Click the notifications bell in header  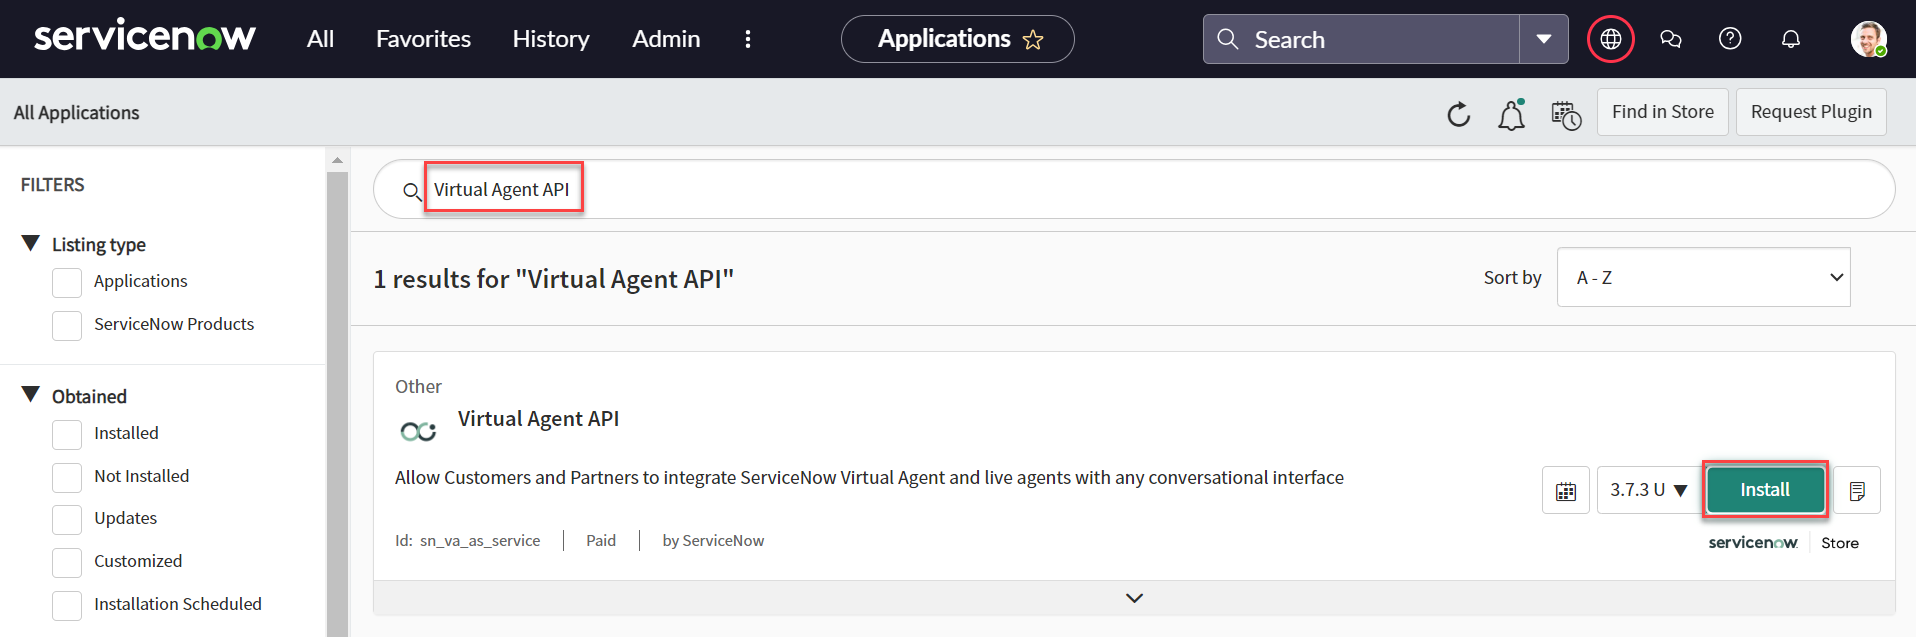click(x=1790, y=39)
